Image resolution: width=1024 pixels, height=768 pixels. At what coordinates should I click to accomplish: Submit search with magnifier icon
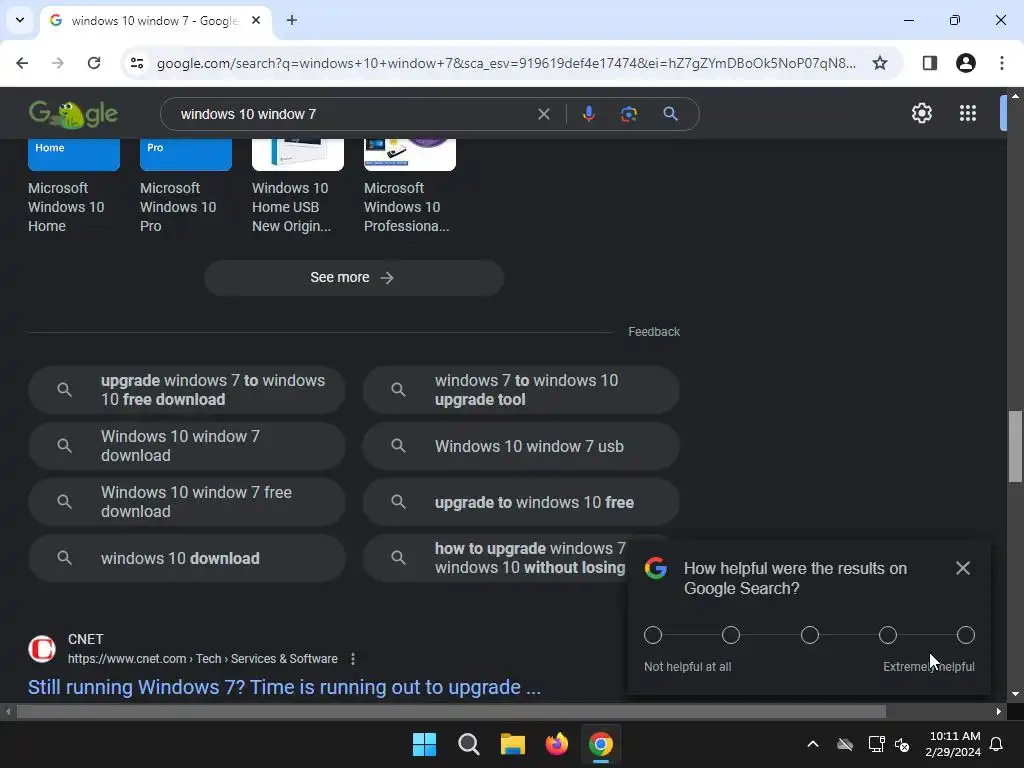[670, 114]
